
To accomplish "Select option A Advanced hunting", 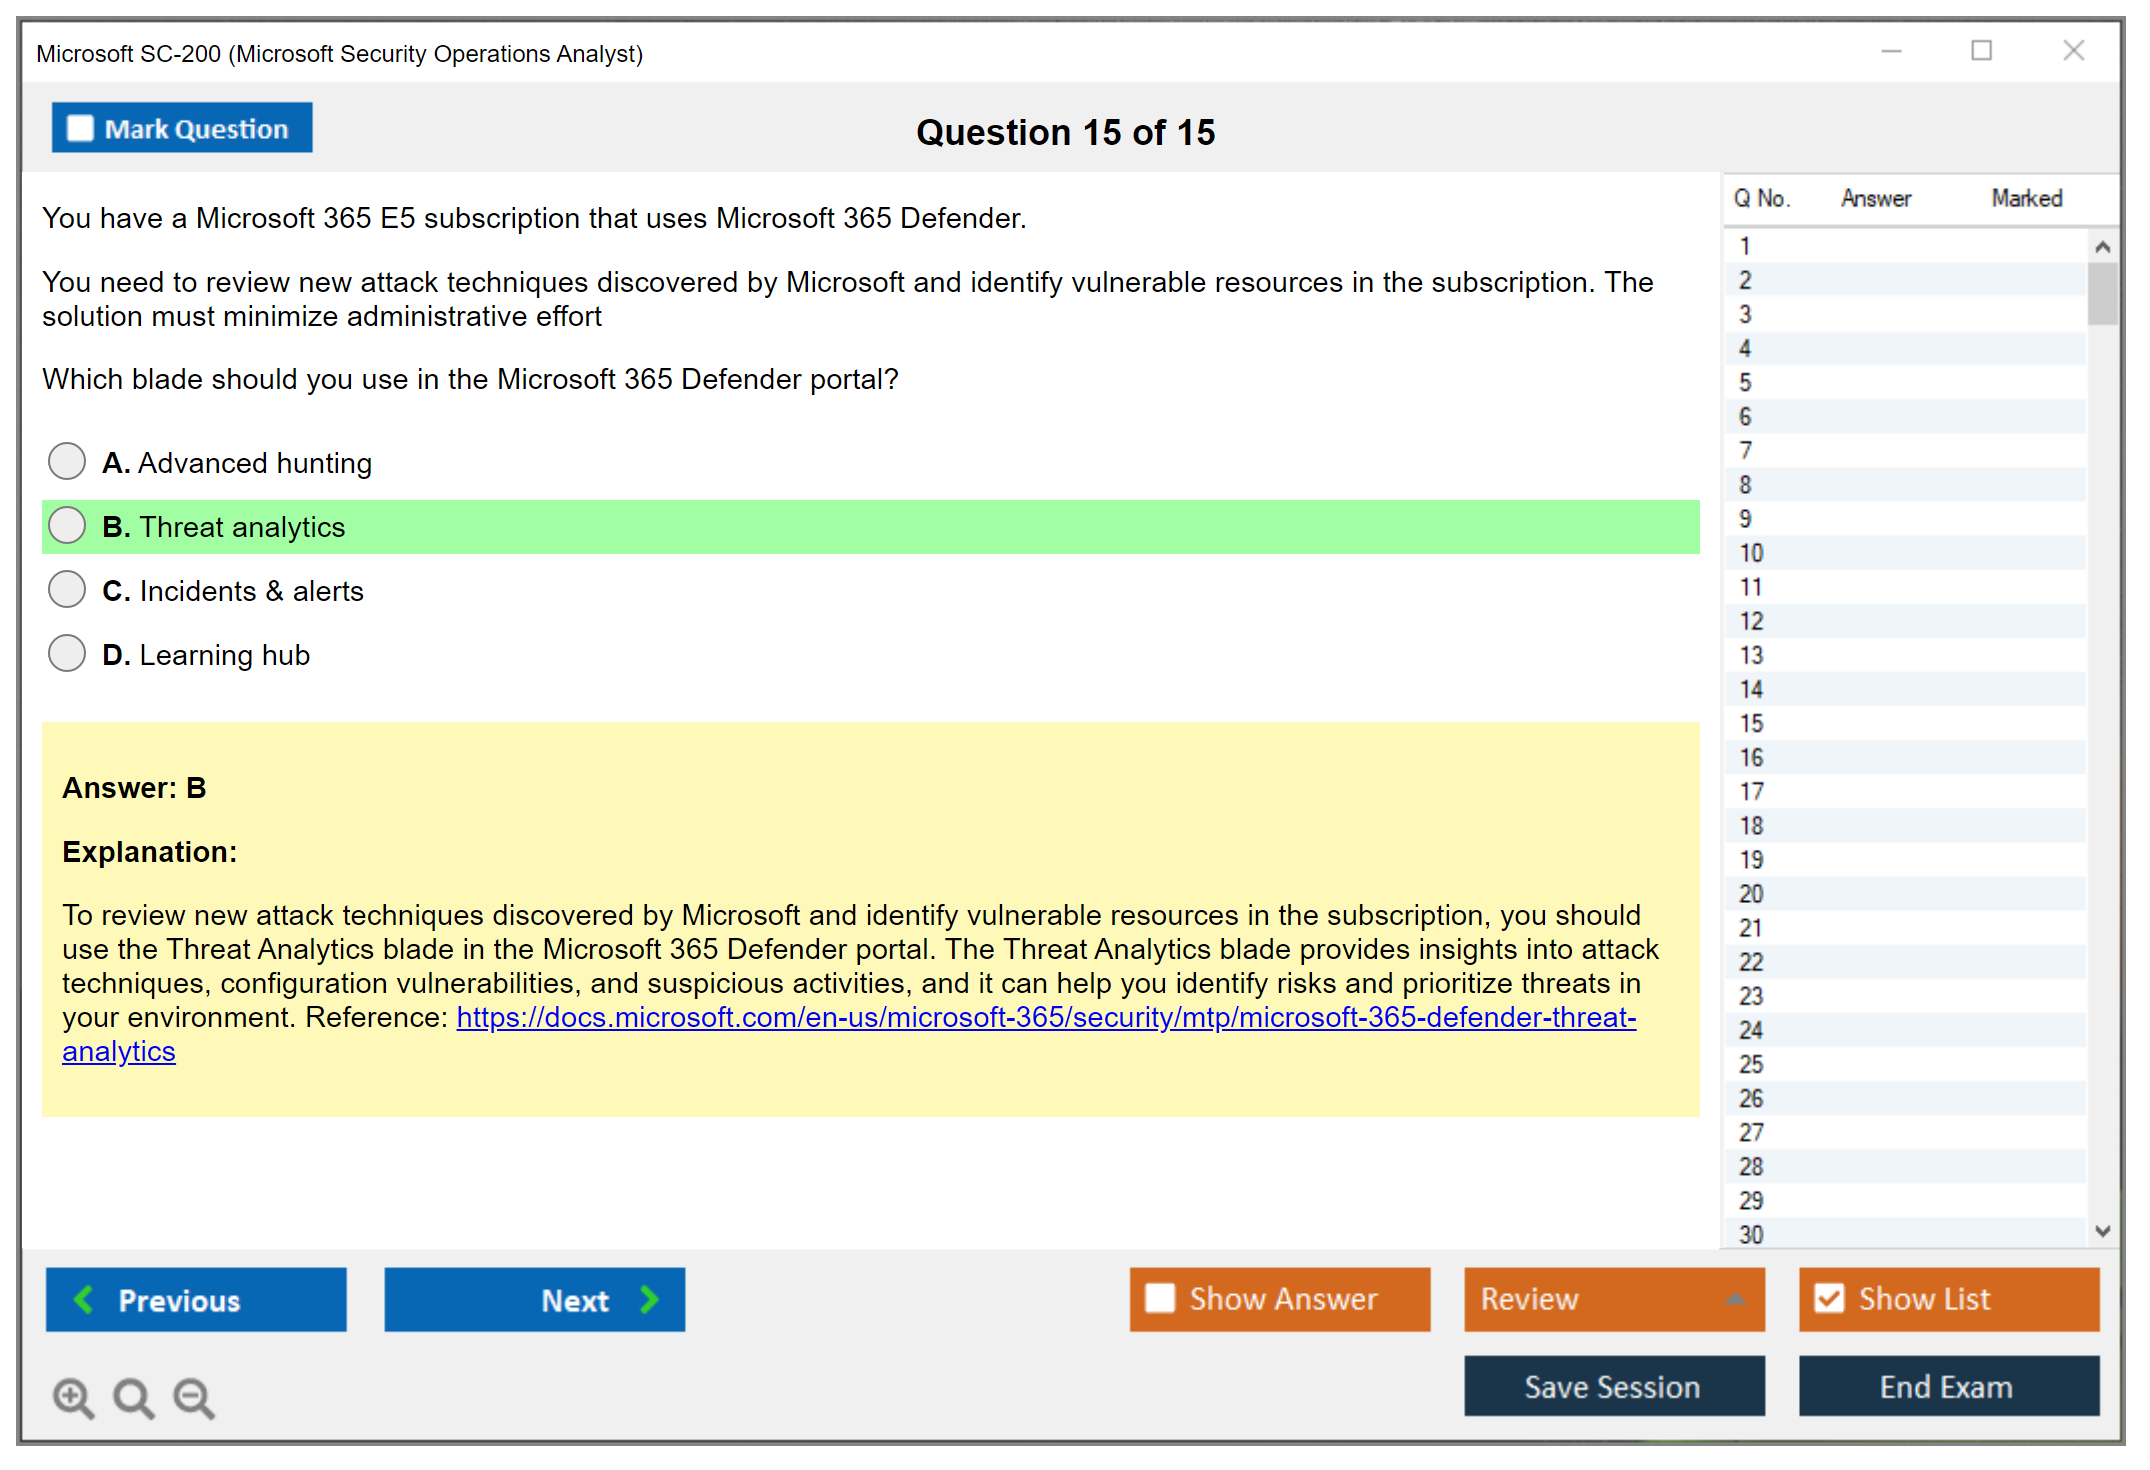I will click(x=67, y=462).
